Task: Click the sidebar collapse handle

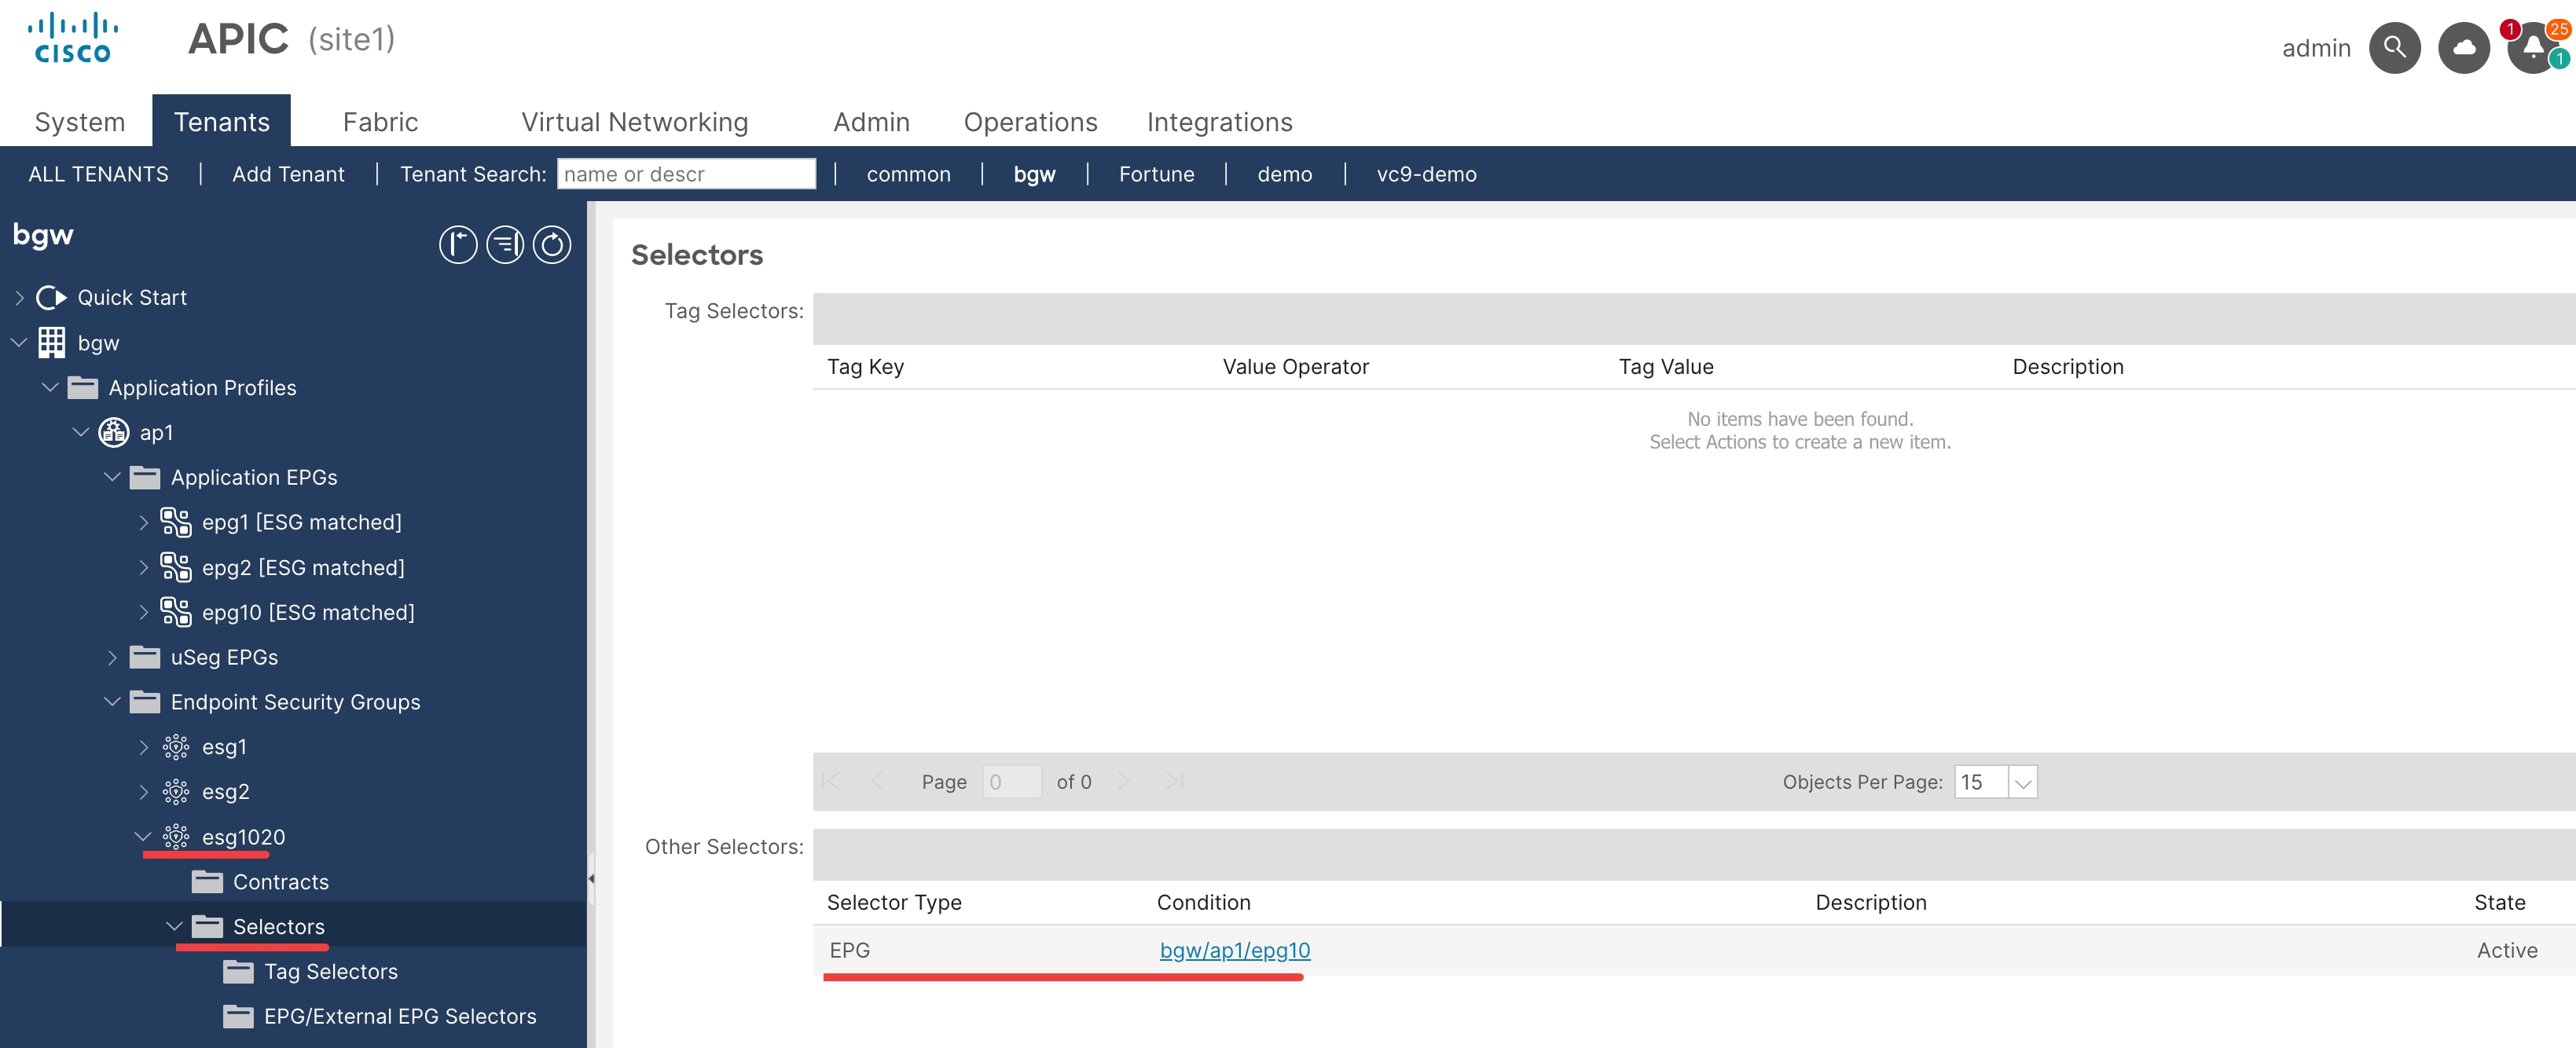Action: coord(591,879)
